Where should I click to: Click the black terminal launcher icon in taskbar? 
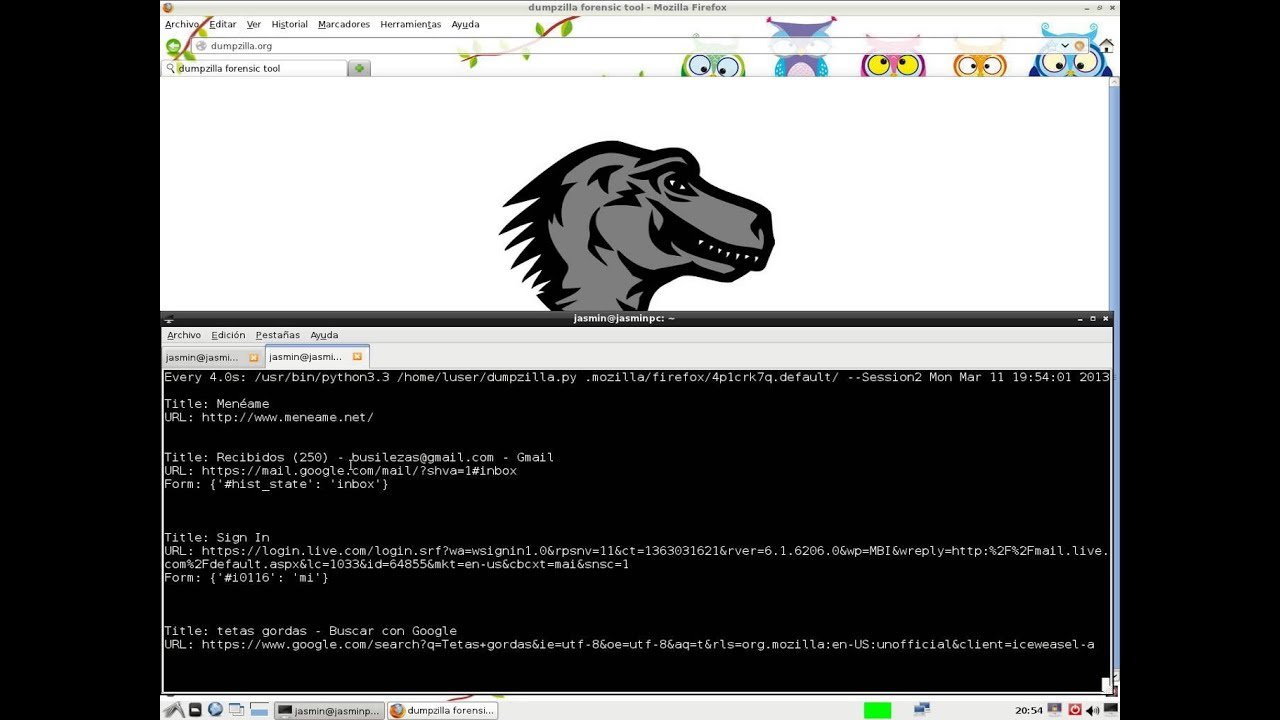pyautogui.click(x=195, y=710)
